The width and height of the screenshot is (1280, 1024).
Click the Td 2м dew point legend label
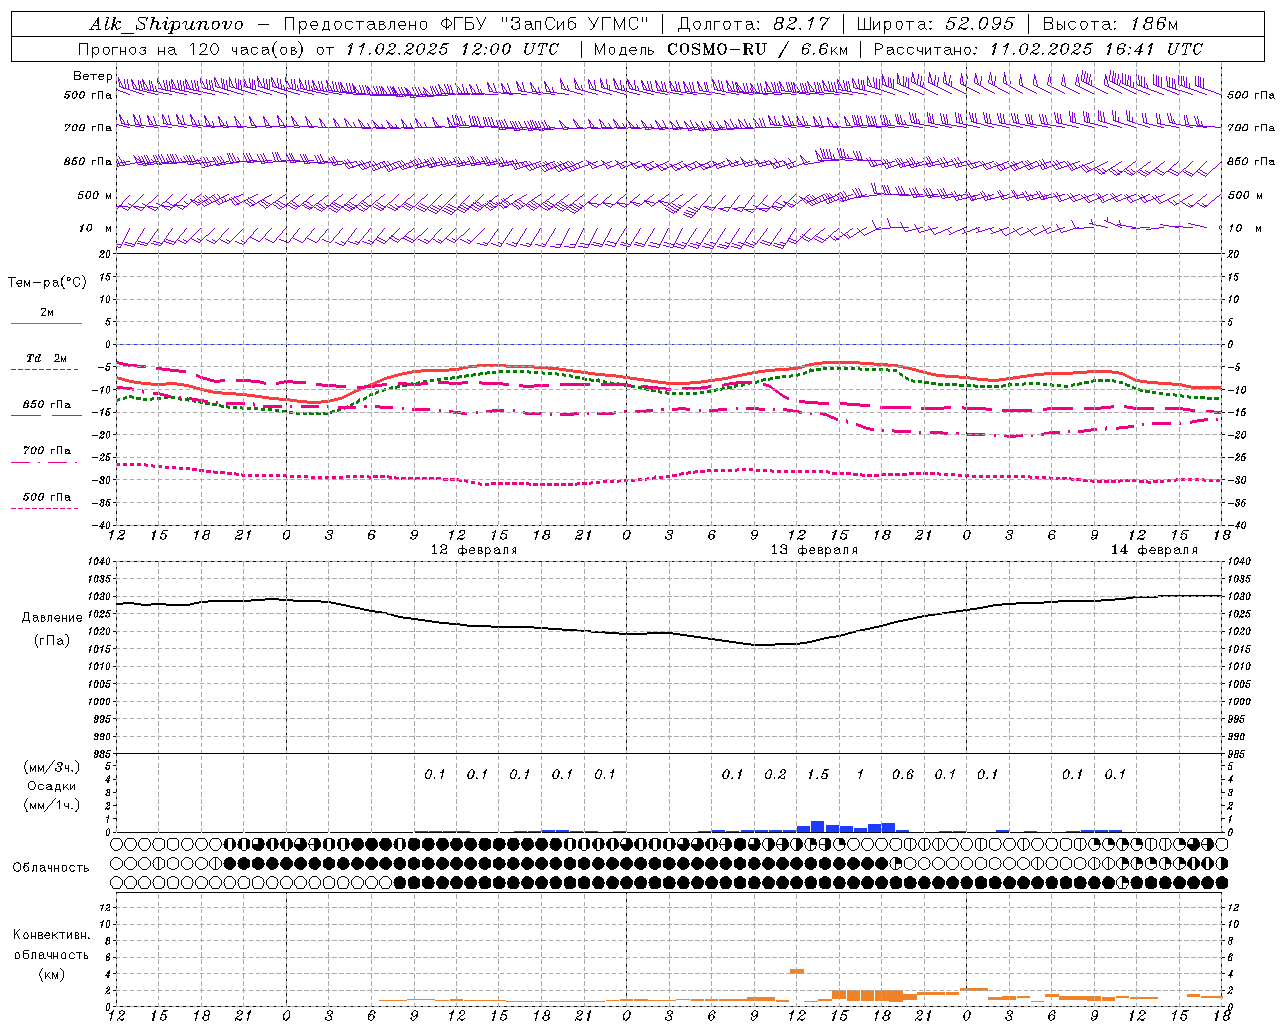coord(47,358)
